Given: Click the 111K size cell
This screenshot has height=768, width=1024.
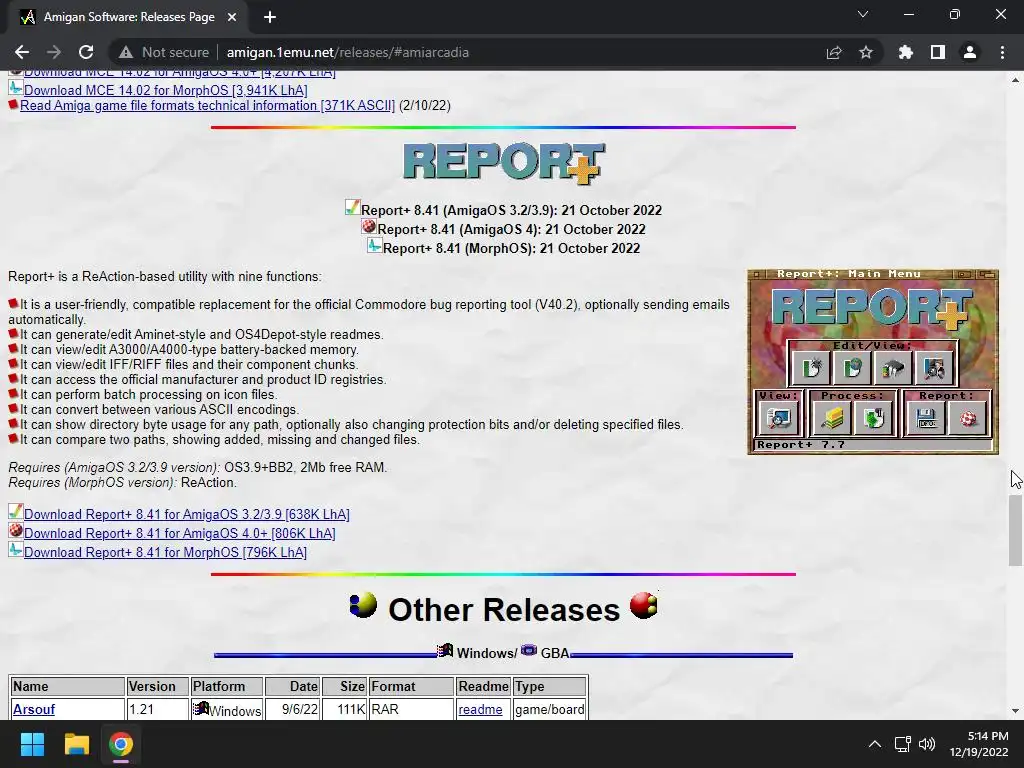Looking at the screenshot, I should coord(344,709).
